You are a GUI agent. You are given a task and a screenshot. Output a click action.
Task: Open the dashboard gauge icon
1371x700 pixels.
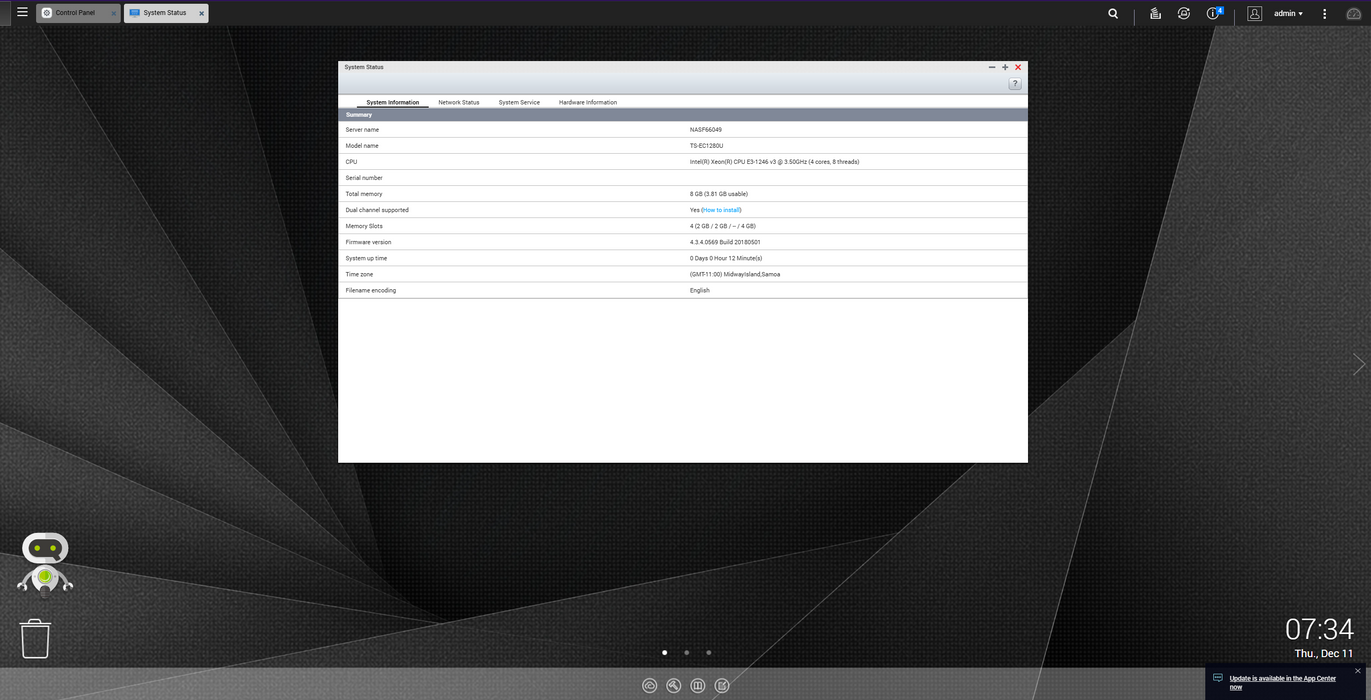1354,14
